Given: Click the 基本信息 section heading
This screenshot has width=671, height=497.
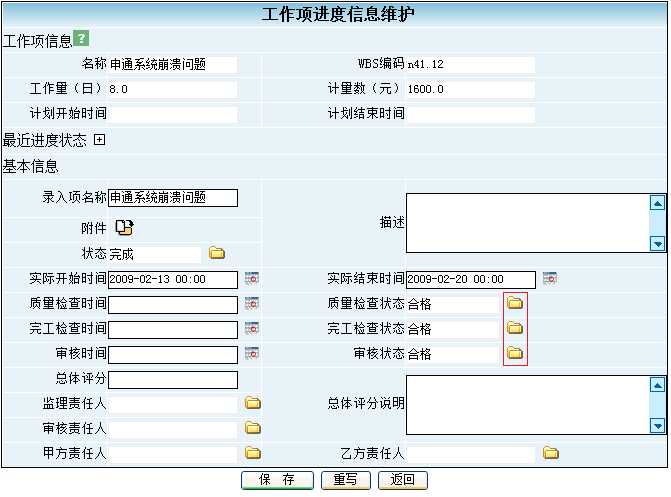Looking at the screenshot, I should click(30, 166).
